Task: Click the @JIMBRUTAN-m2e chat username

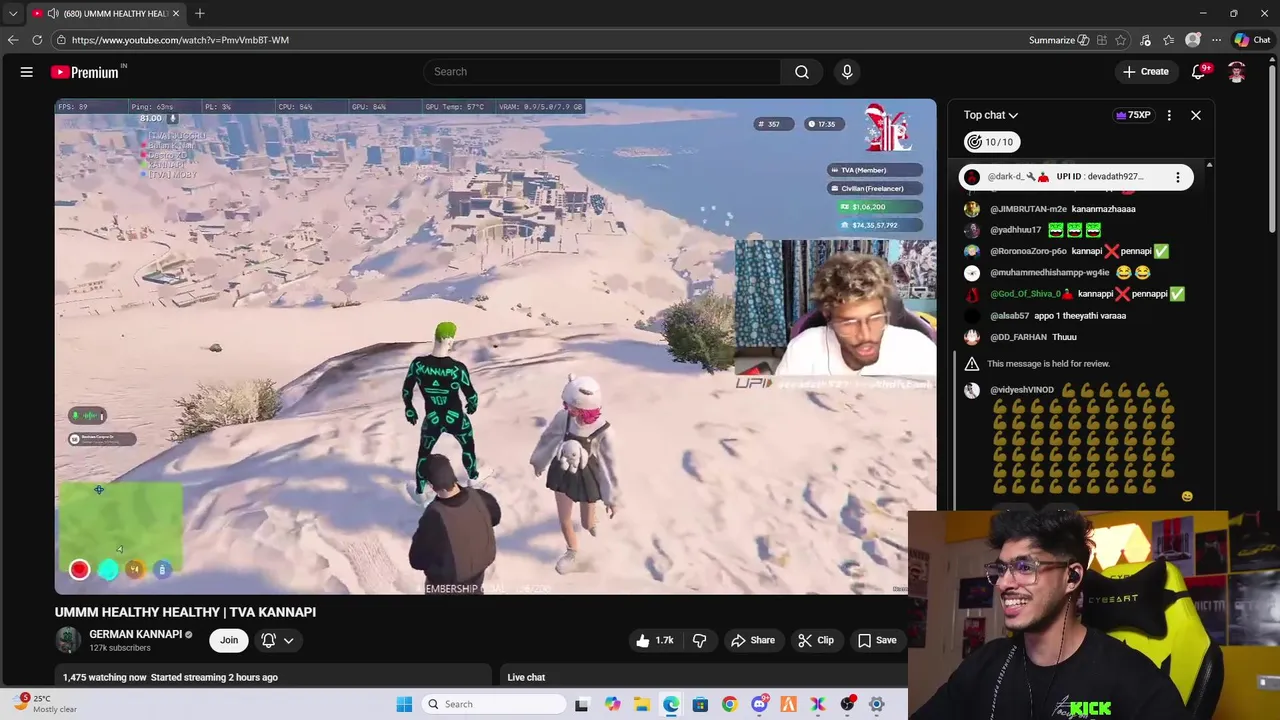Action: [x=1028, y=209]
